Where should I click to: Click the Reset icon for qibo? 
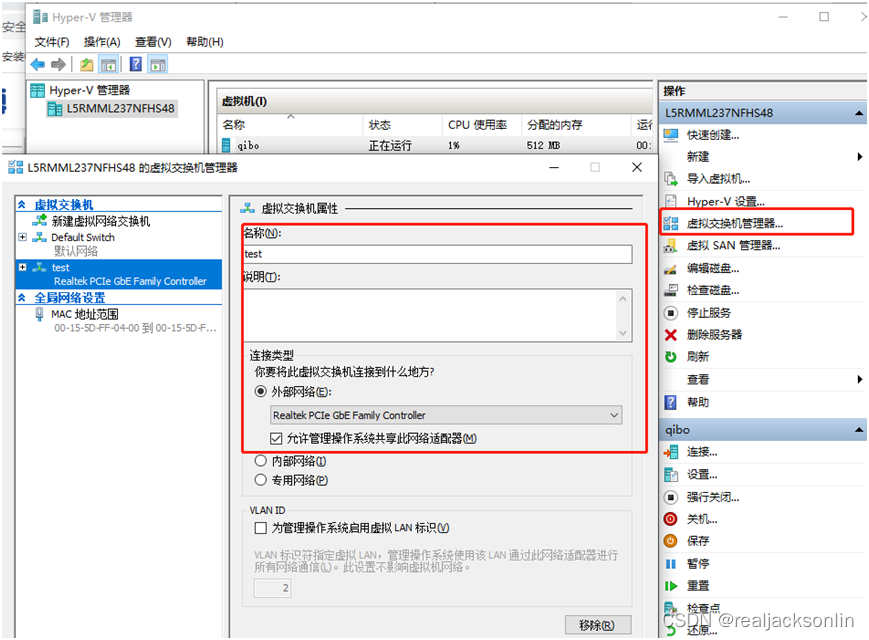click(671, 586)
